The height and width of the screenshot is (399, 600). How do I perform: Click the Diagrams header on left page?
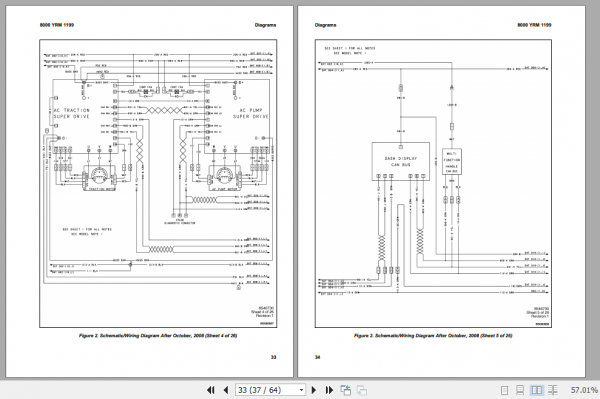tap(265, 25)
